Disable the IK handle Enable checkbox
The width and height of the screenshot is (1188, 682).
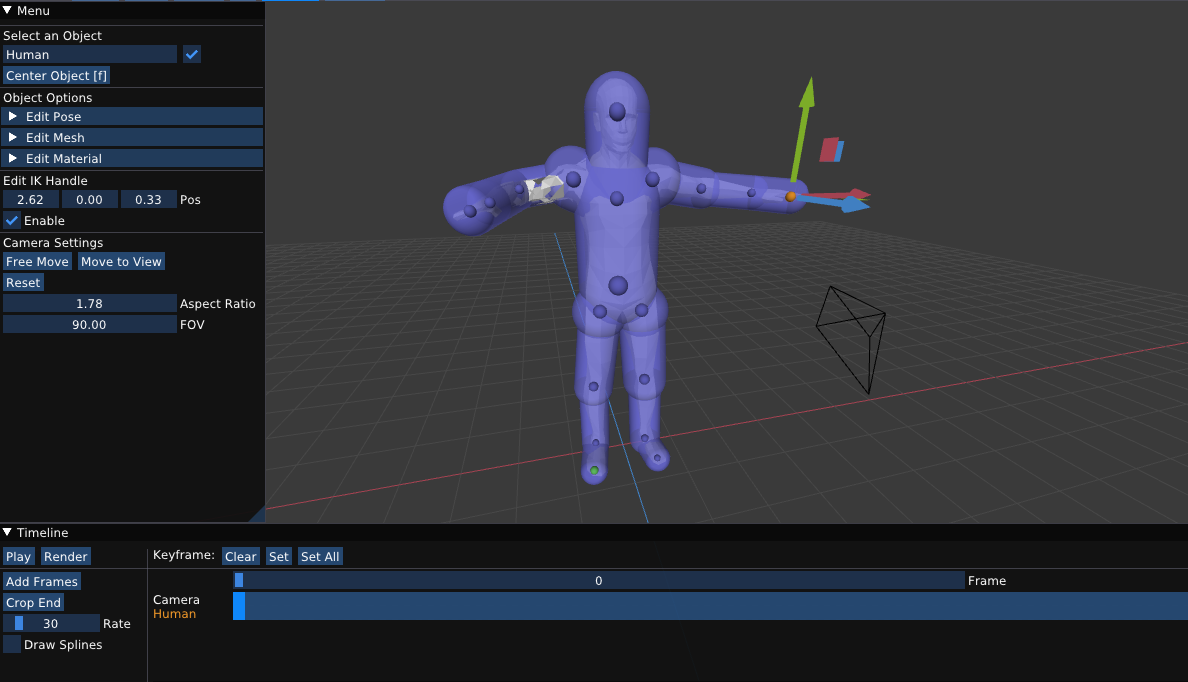click(x=12, y=221)
